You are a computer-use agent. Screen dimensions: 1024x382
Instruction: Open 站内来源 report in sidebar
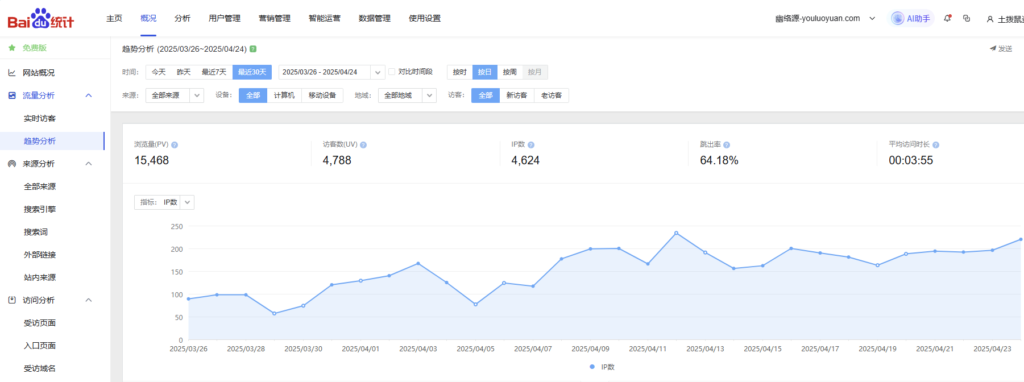point(40,278)
